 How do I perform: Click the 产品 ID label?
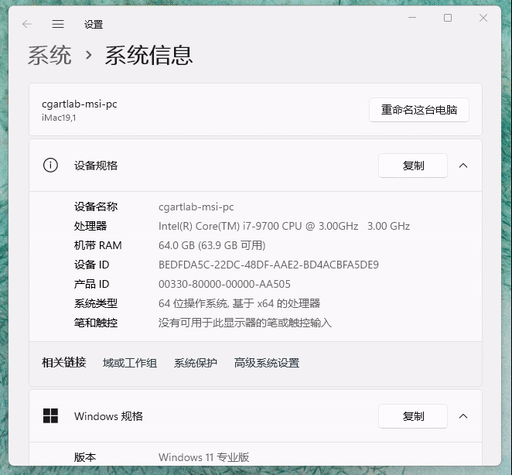92,284
